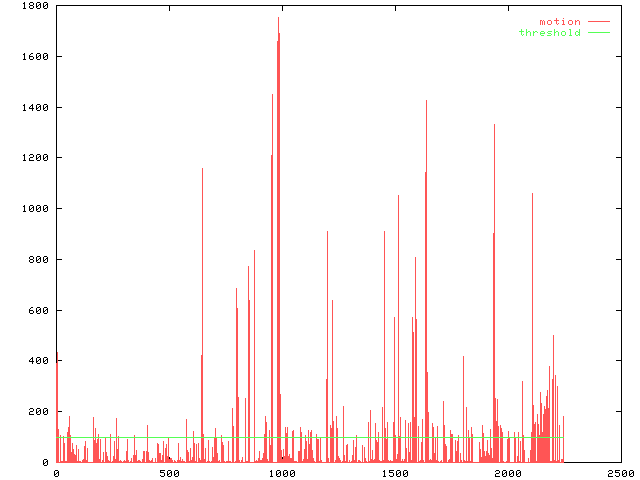
Task: Click the "threshold" legend label
Action: [549, 33]
